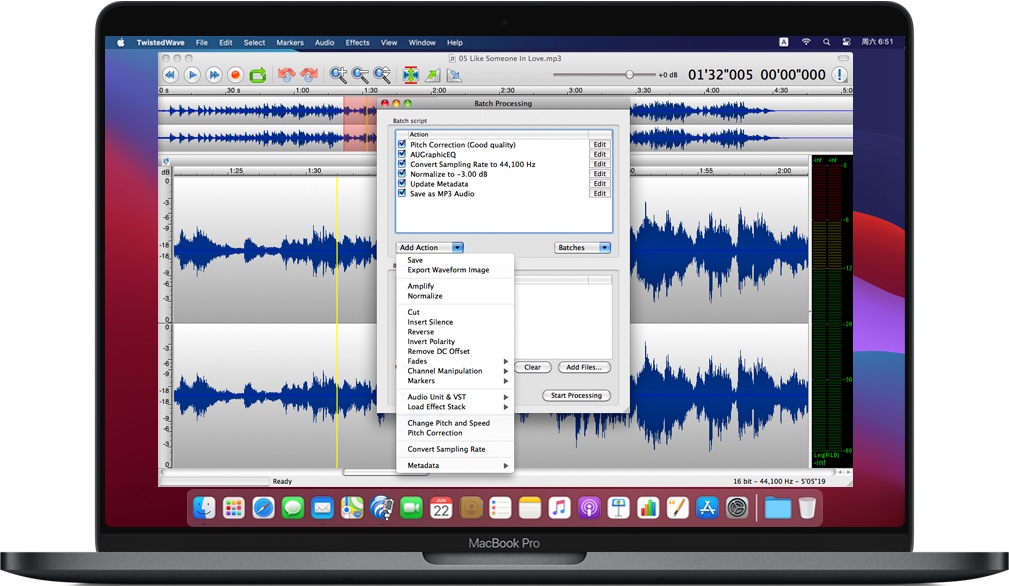Screen dimensions: 1009x586
Task: Uncheck the Save as MP3 Audio action
Action: (x=401, y=193)
